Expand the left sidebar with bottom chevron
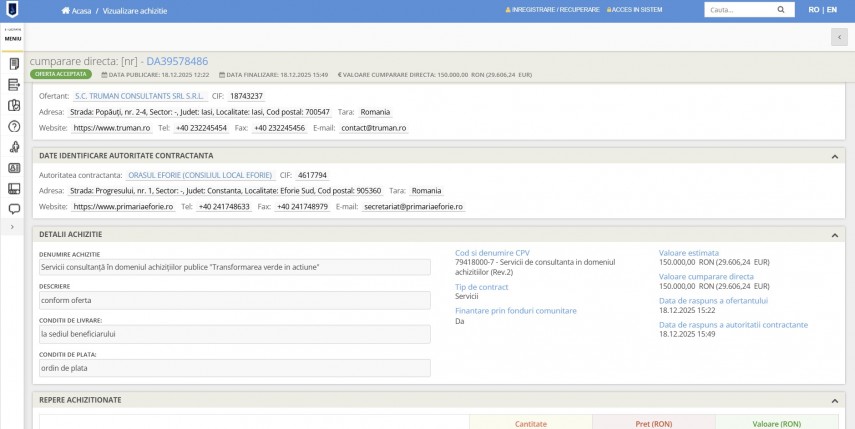855x429 pixels. [14, 228]
